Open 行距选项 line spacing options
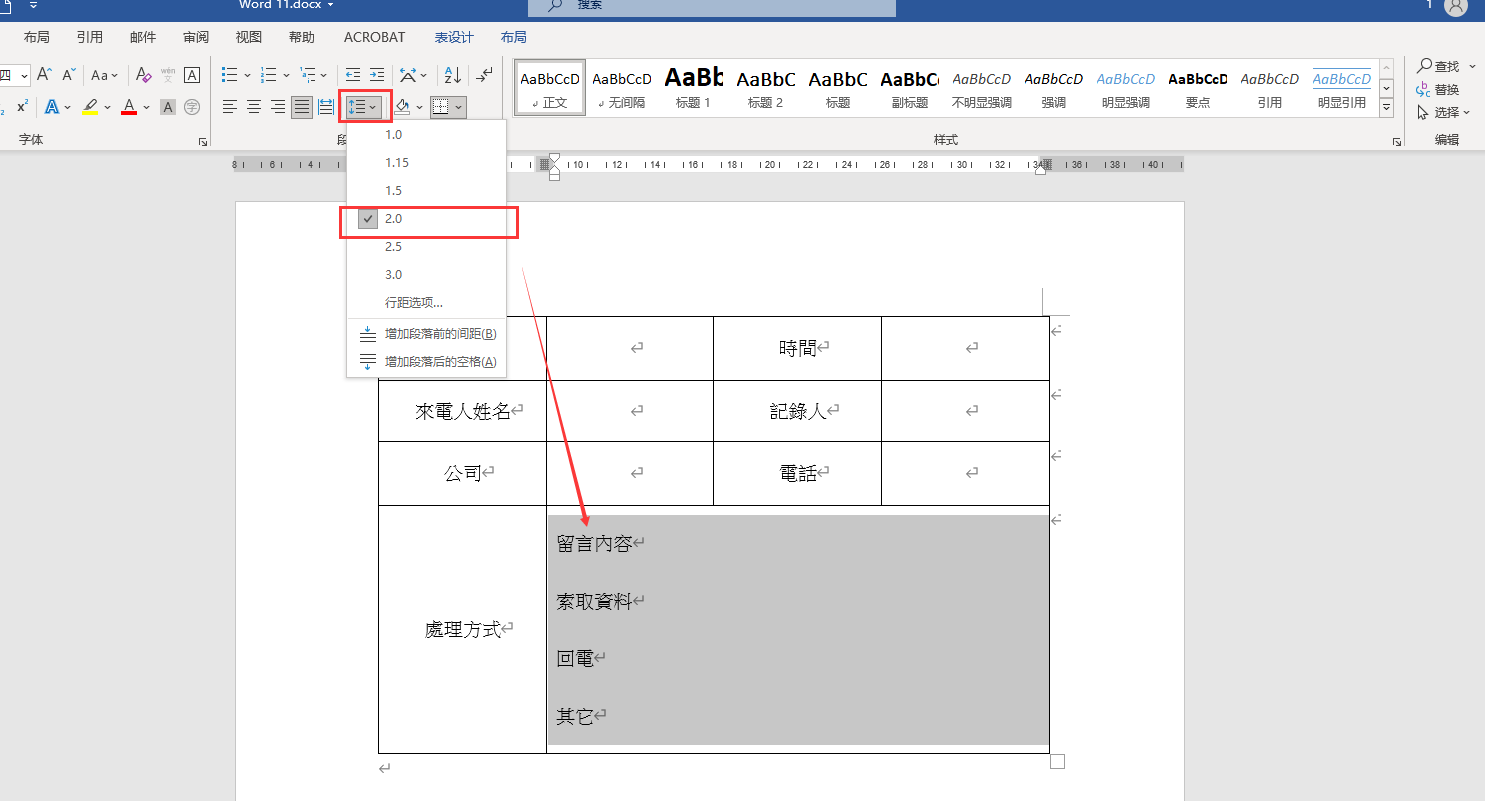Viewport: 1485px width, 801px height. (427, 303)
